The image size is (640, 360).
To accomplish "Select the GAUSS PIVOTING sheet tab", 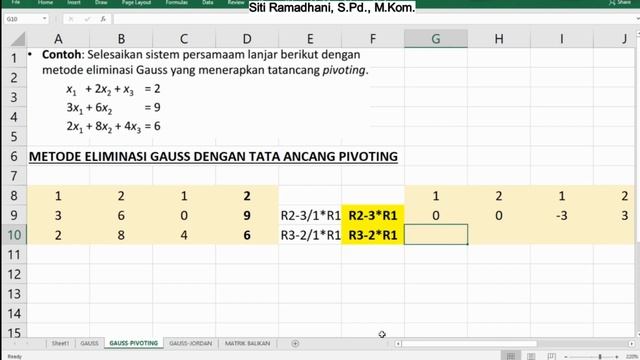I will tap(133, 343).
